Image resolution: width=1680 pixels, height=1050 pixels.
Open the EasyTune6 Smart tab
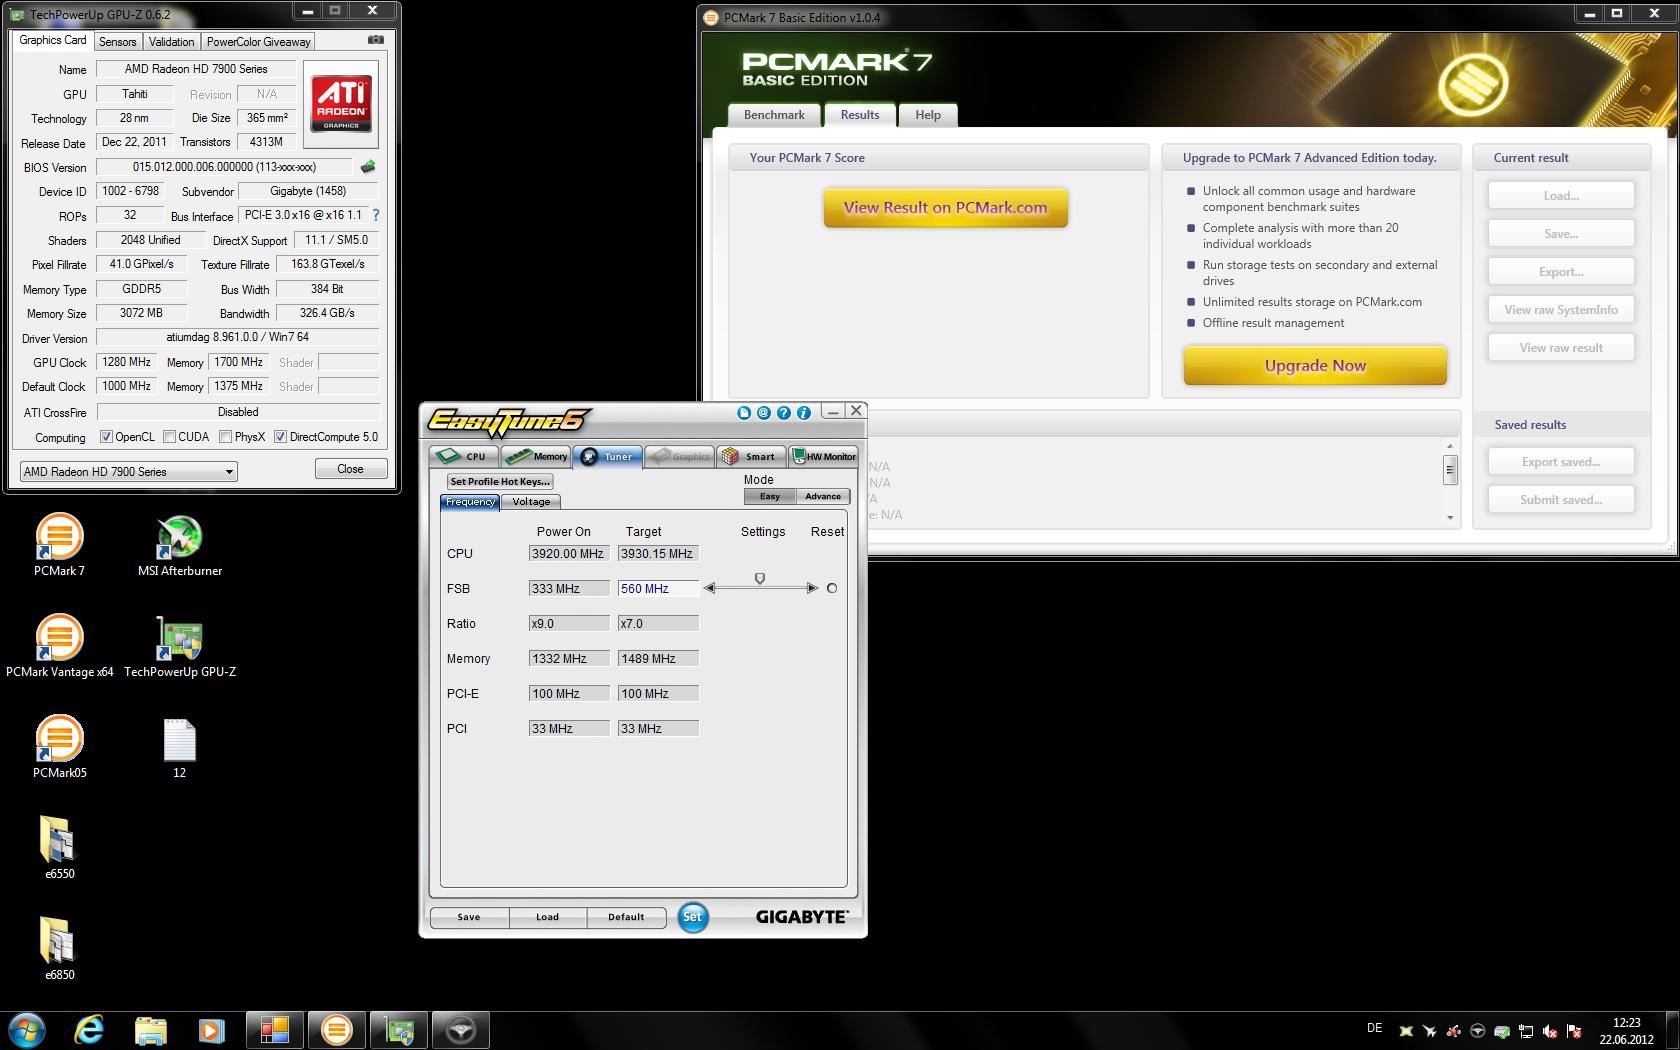coord(751,456)
